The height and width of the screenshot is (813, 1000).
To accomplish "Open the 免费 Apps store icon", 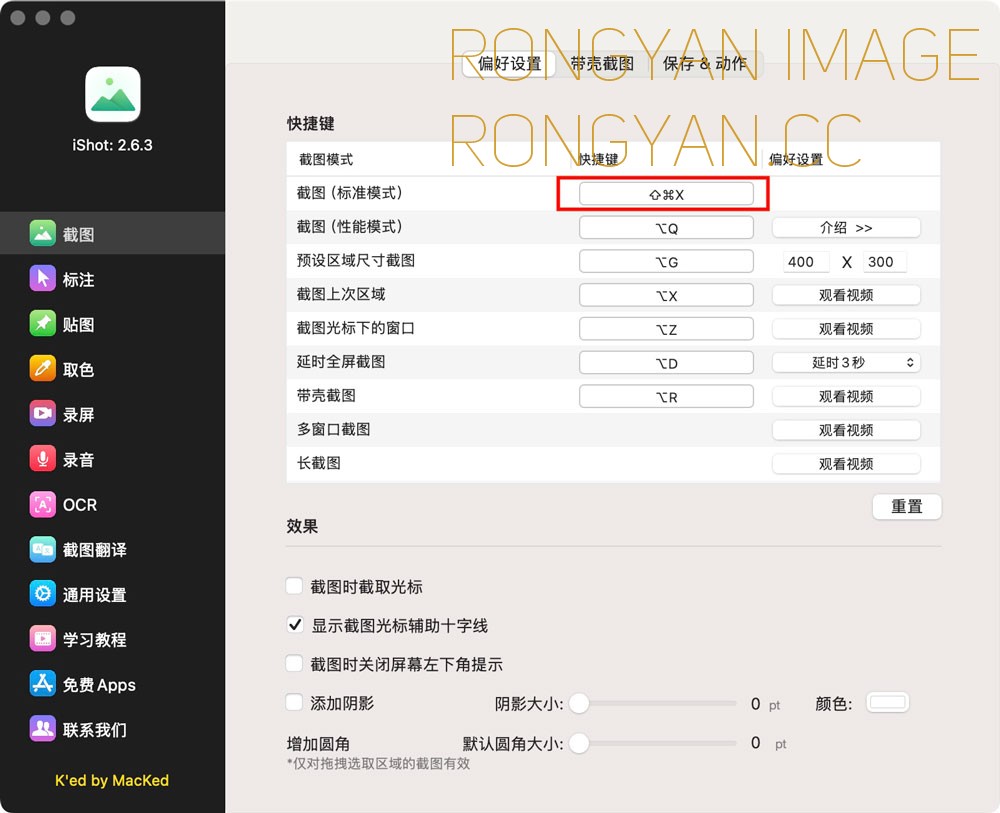I will (x=43, y=684).
